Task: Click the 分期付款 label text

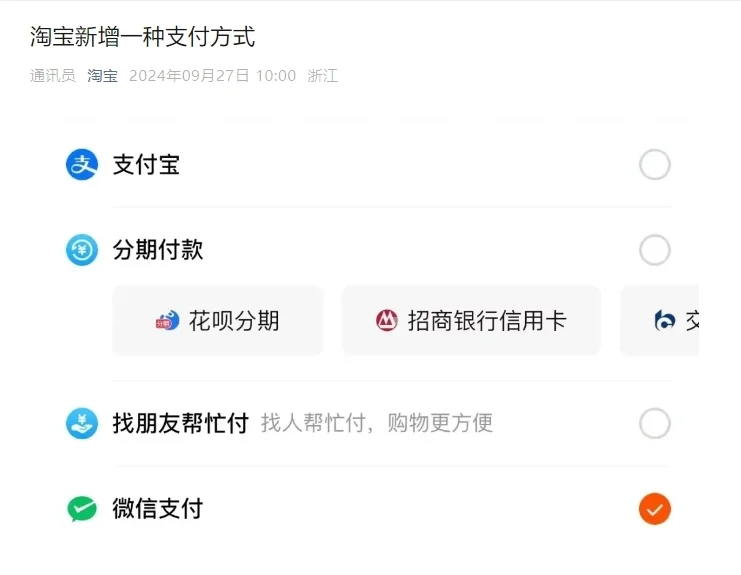Action: [158, 250]
